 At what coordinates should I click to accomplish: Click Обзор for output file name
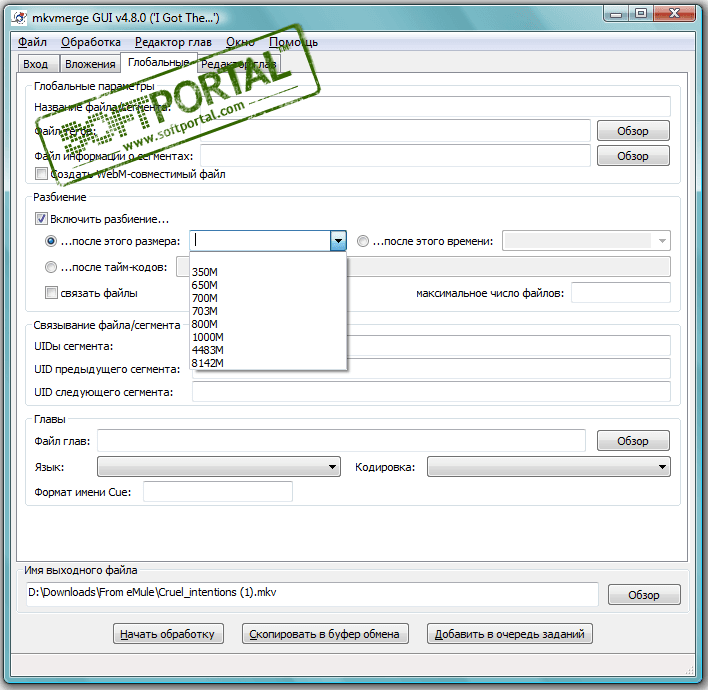(644, 595)
